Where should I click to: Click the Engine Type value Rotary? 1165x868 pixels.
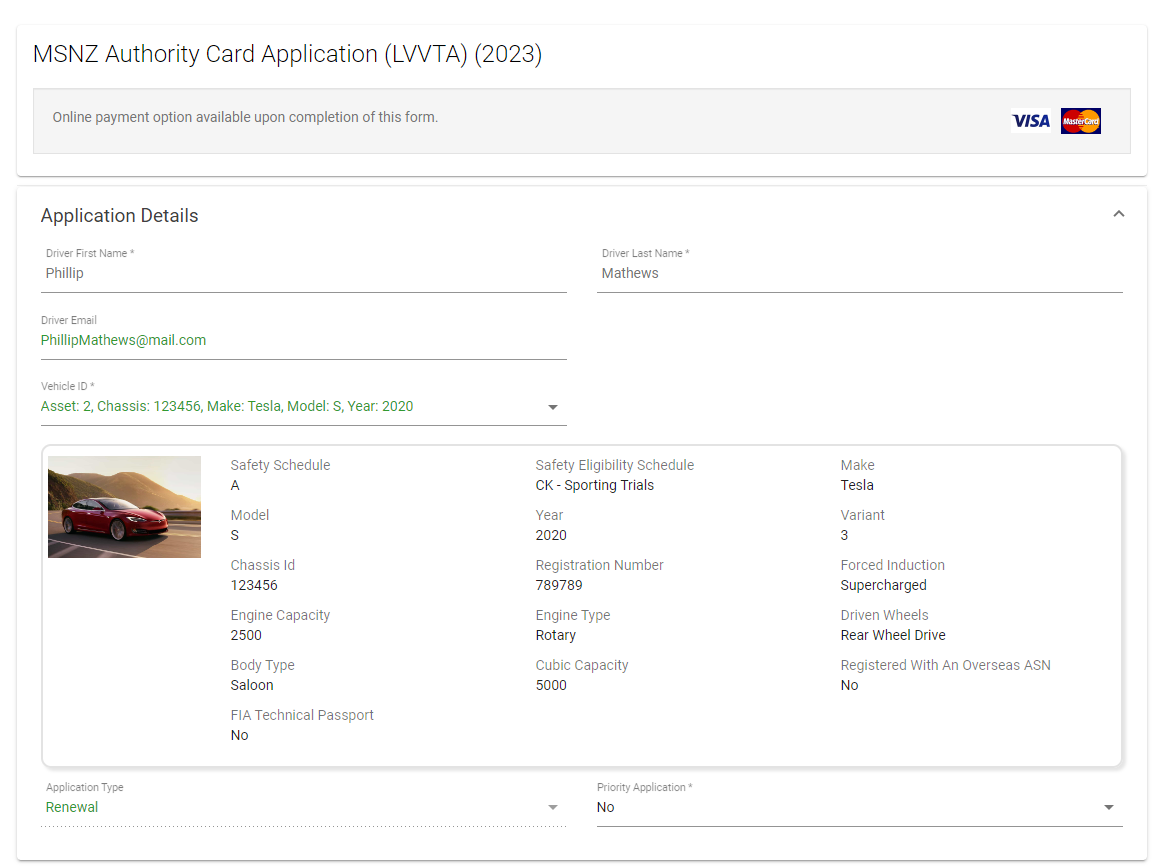click(x=556, y=635)
